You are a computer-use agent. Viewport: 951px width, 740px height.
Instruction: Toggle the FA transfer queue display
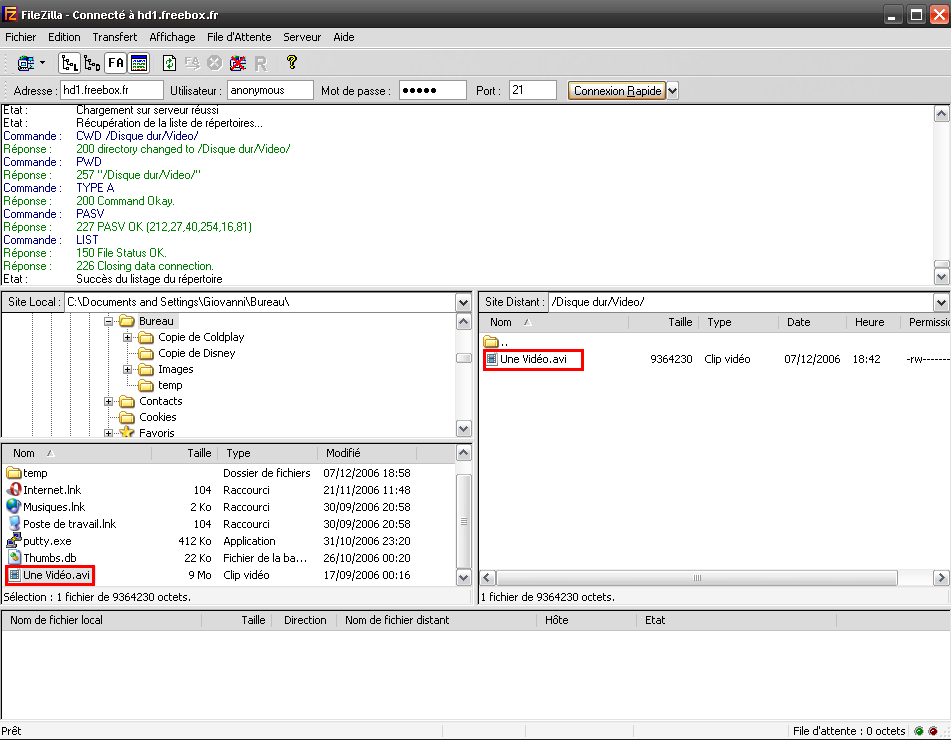115,62
